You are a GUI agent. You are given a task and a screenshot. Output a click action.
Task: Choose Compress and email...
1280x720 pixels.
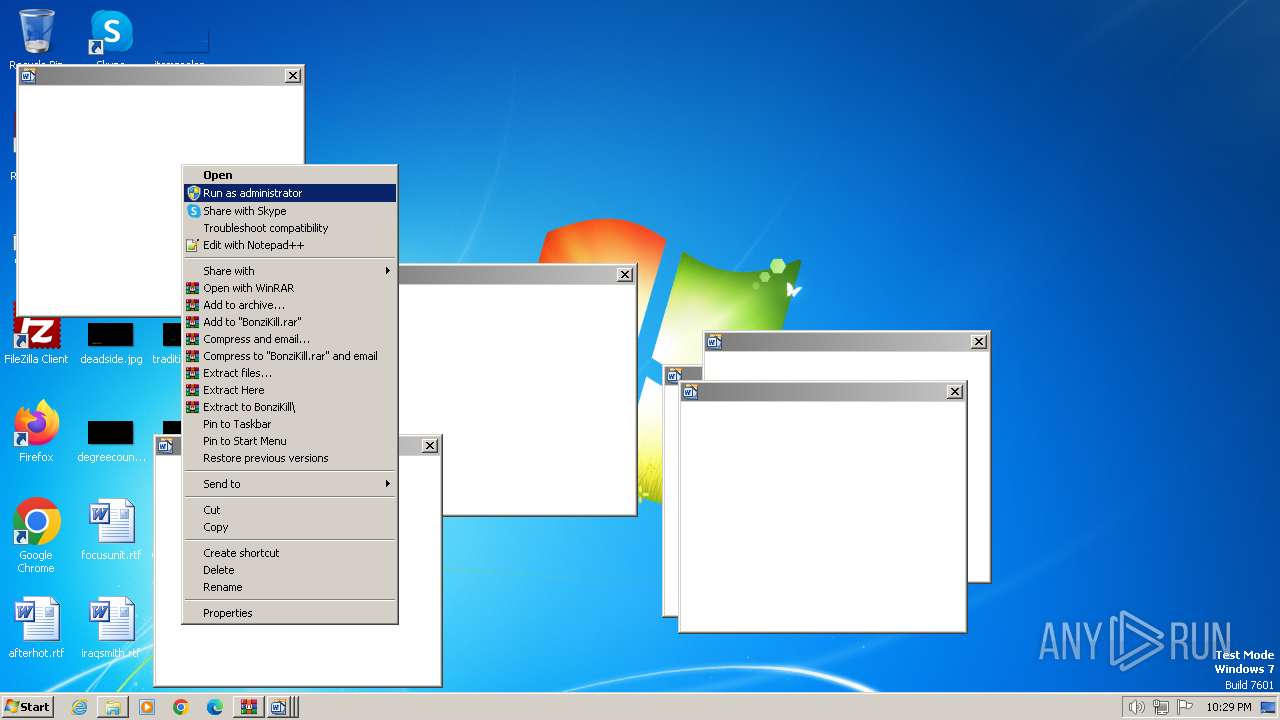point(290,339)
